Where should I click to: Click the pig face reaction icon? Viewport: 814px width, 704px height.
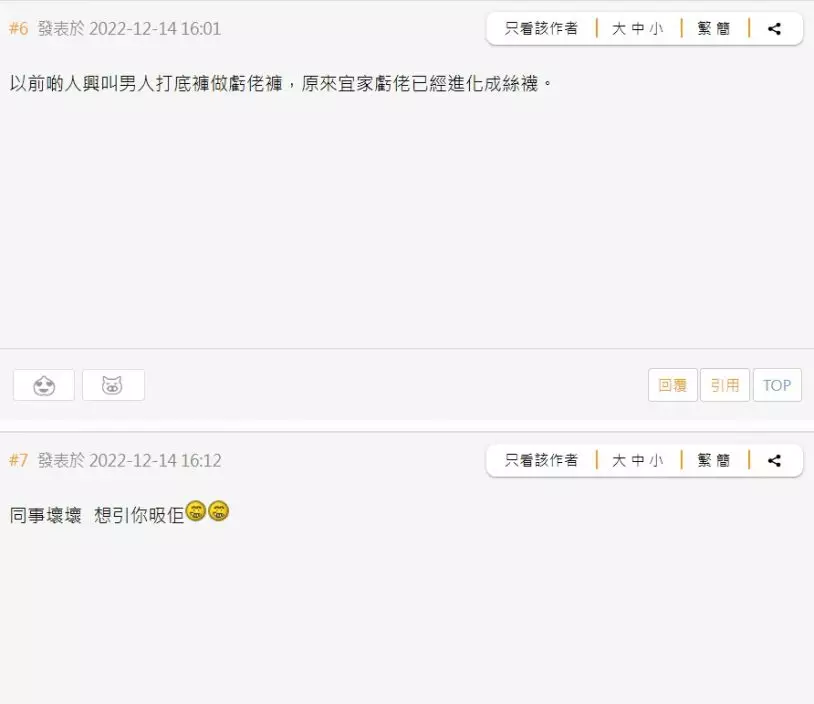[113, 385]
